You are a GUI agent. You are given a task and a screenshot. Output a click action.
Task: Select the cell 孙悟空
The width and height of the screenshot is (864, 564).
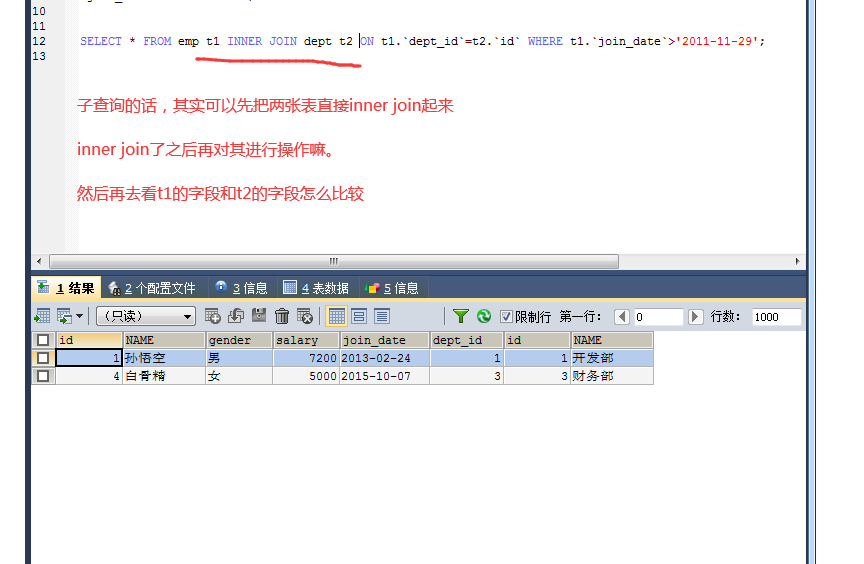pos(164,358)
